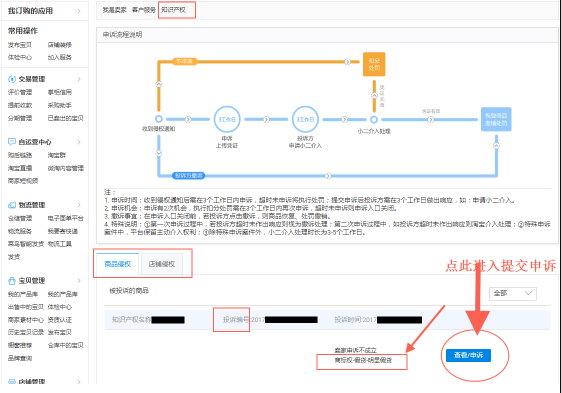Open 已卖出的宝贝 link
The height and width of the screenshot is (393, 561).
click(x=65, y=118)
